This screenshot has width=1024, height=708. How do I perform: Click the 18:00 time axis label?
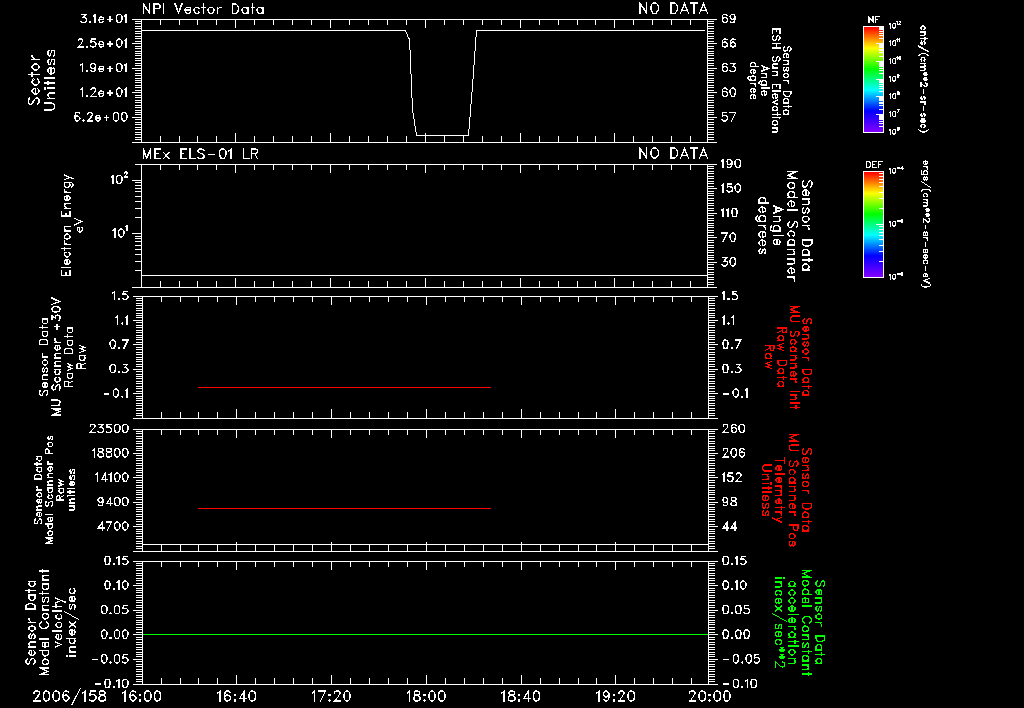(x=426, y=696)
